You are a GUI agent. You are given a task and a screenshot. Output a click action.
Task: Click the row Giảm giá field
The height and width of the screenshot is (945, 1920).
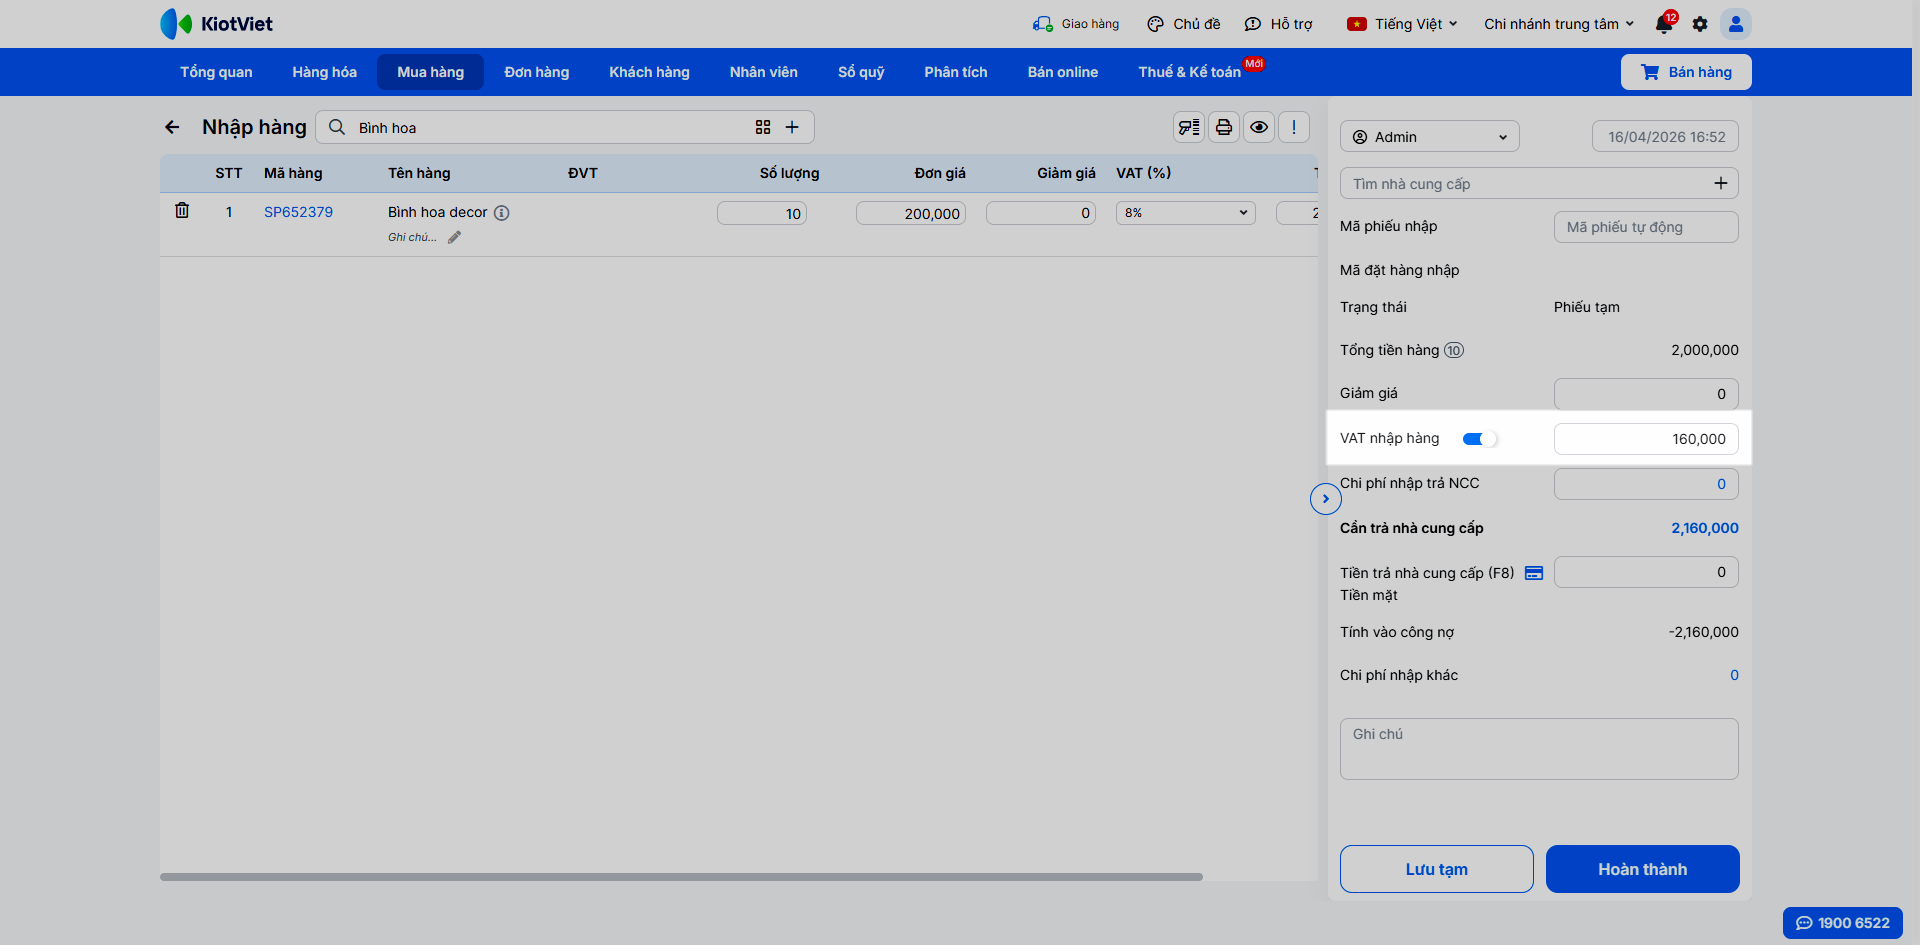click(x=1041, y=213)
